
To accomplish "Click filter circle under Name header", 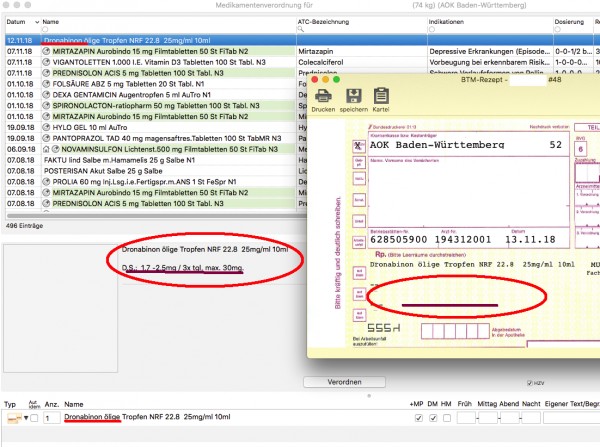I will 45,29.
